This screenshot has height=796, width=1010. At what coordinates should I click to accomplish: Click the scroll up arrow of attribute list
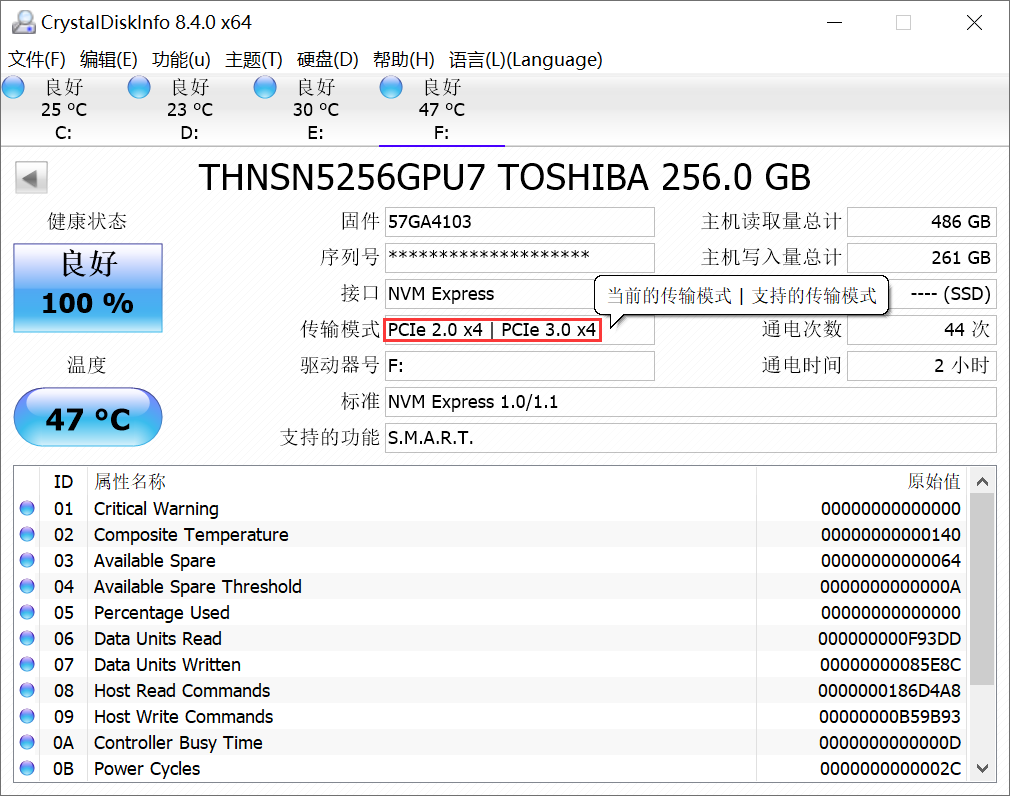(x=982, y=482)
